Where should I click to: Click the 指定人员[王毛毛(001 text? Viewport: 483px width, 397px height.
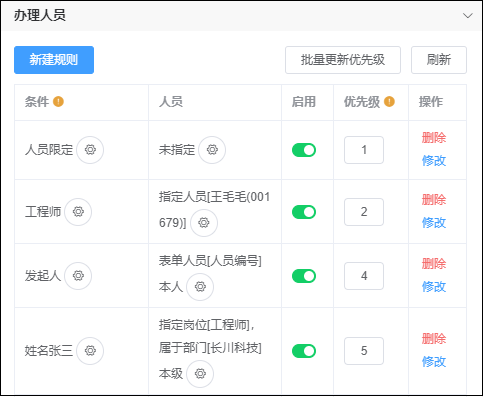(214, 197)
